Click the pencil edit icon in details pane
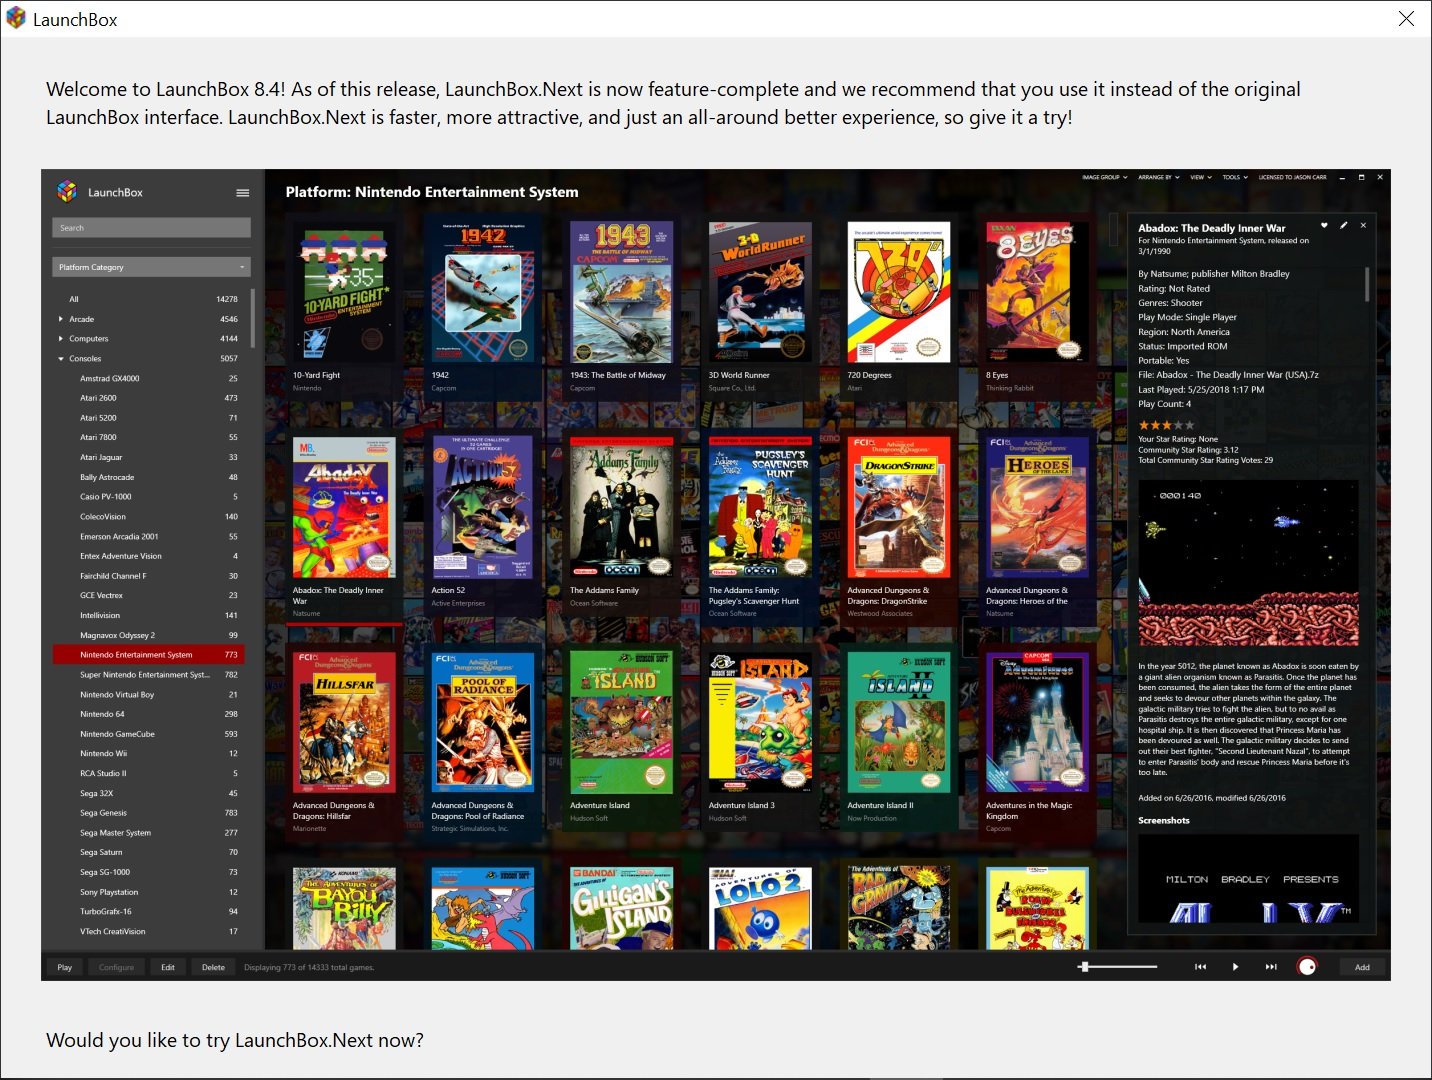 click(x=1344, y=226)
